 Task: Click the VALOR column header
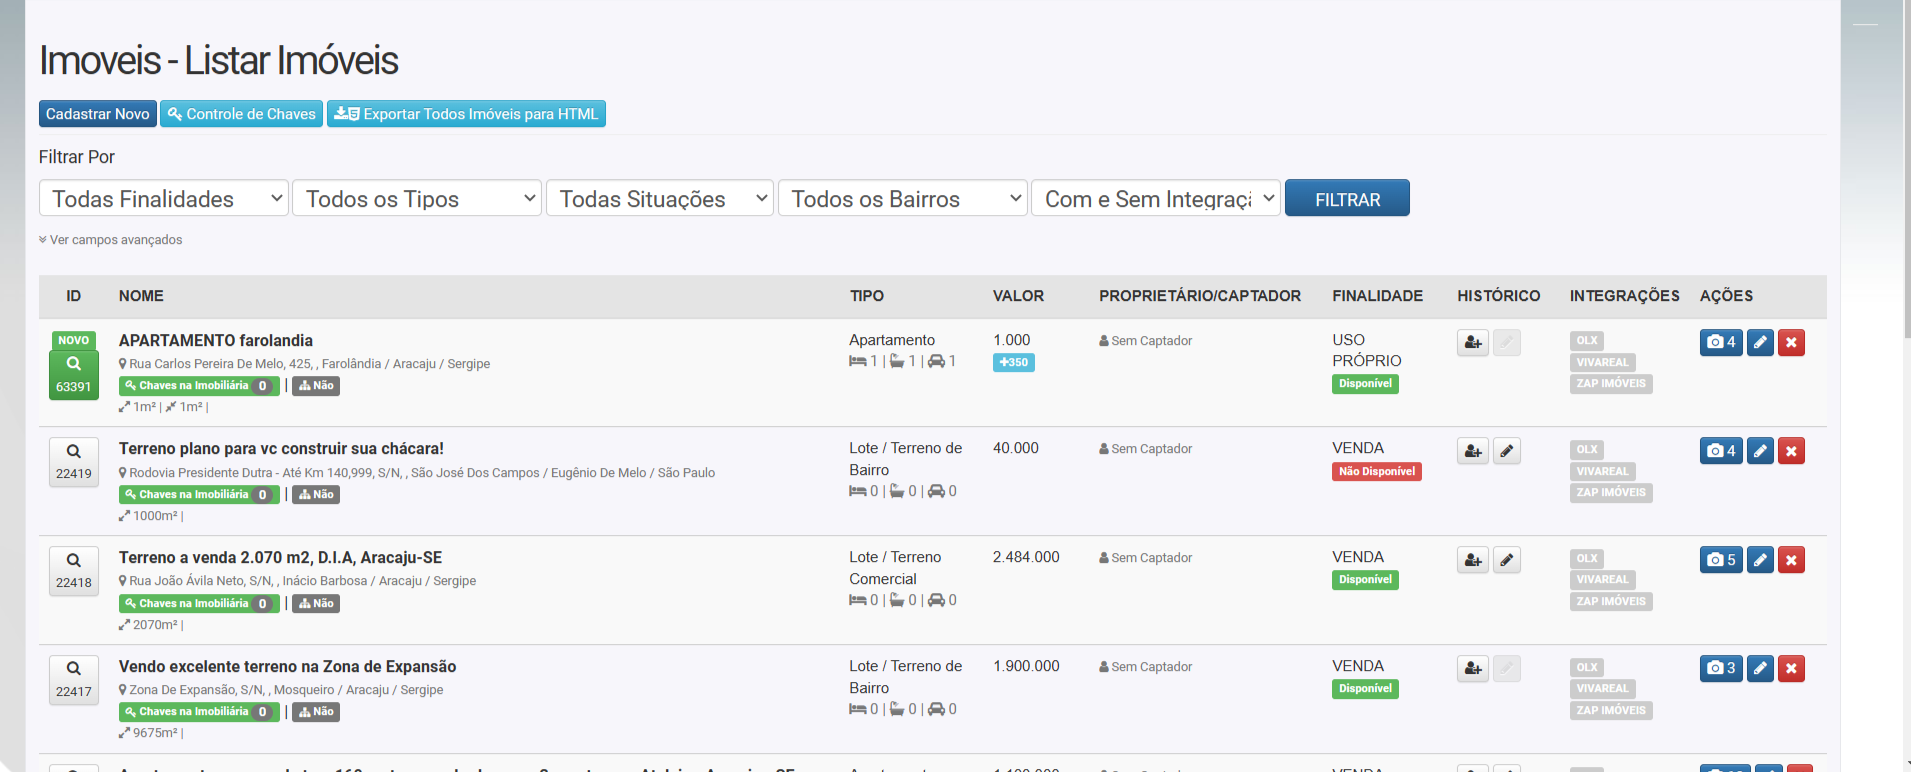(1018, 296)
